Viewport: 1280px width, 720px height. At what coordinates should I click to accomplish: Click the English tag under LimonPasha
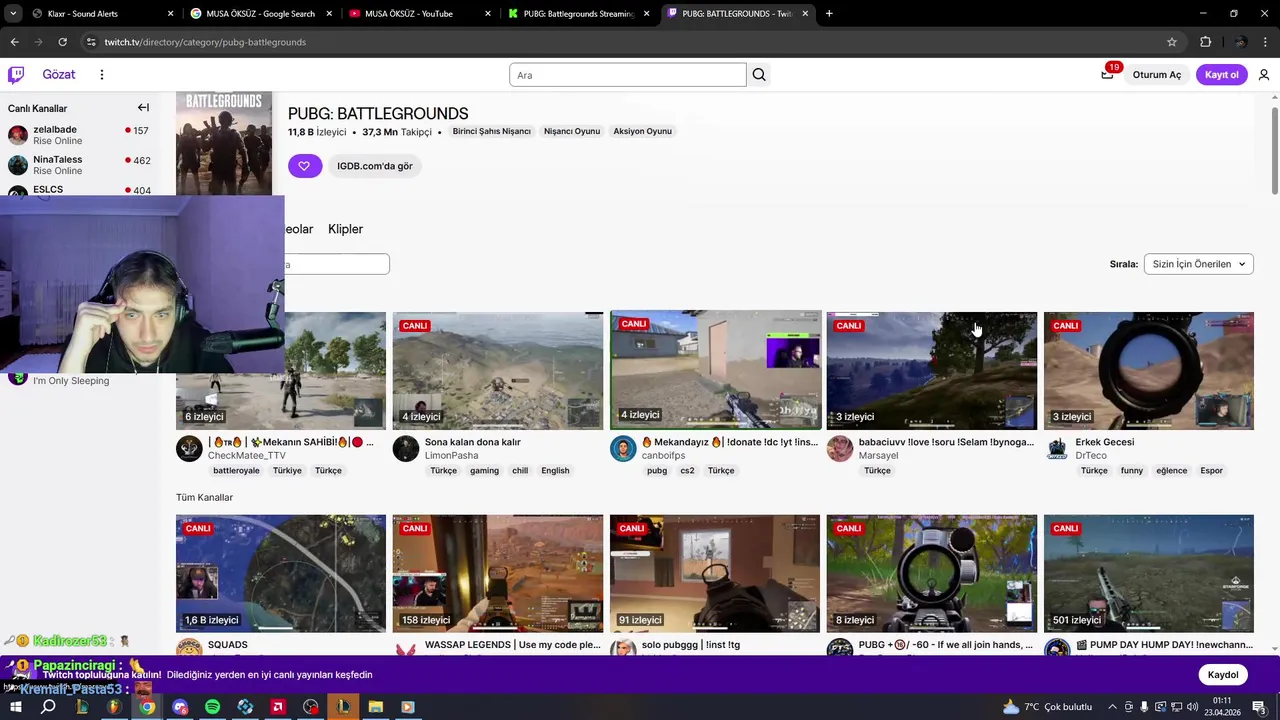[x=555, y=471]
